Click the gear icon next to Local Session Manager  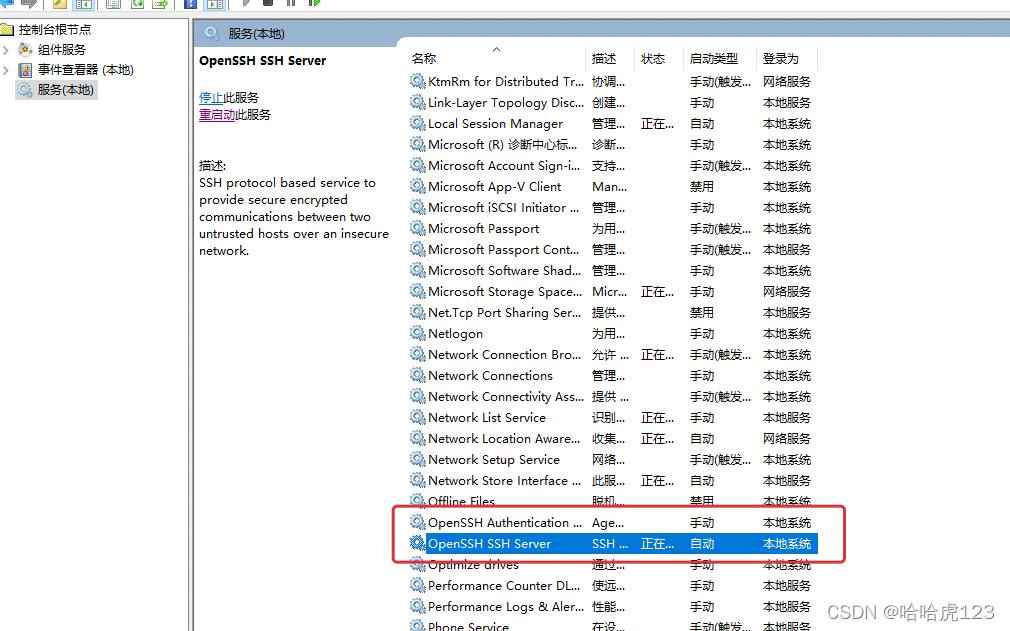[417, 123]
